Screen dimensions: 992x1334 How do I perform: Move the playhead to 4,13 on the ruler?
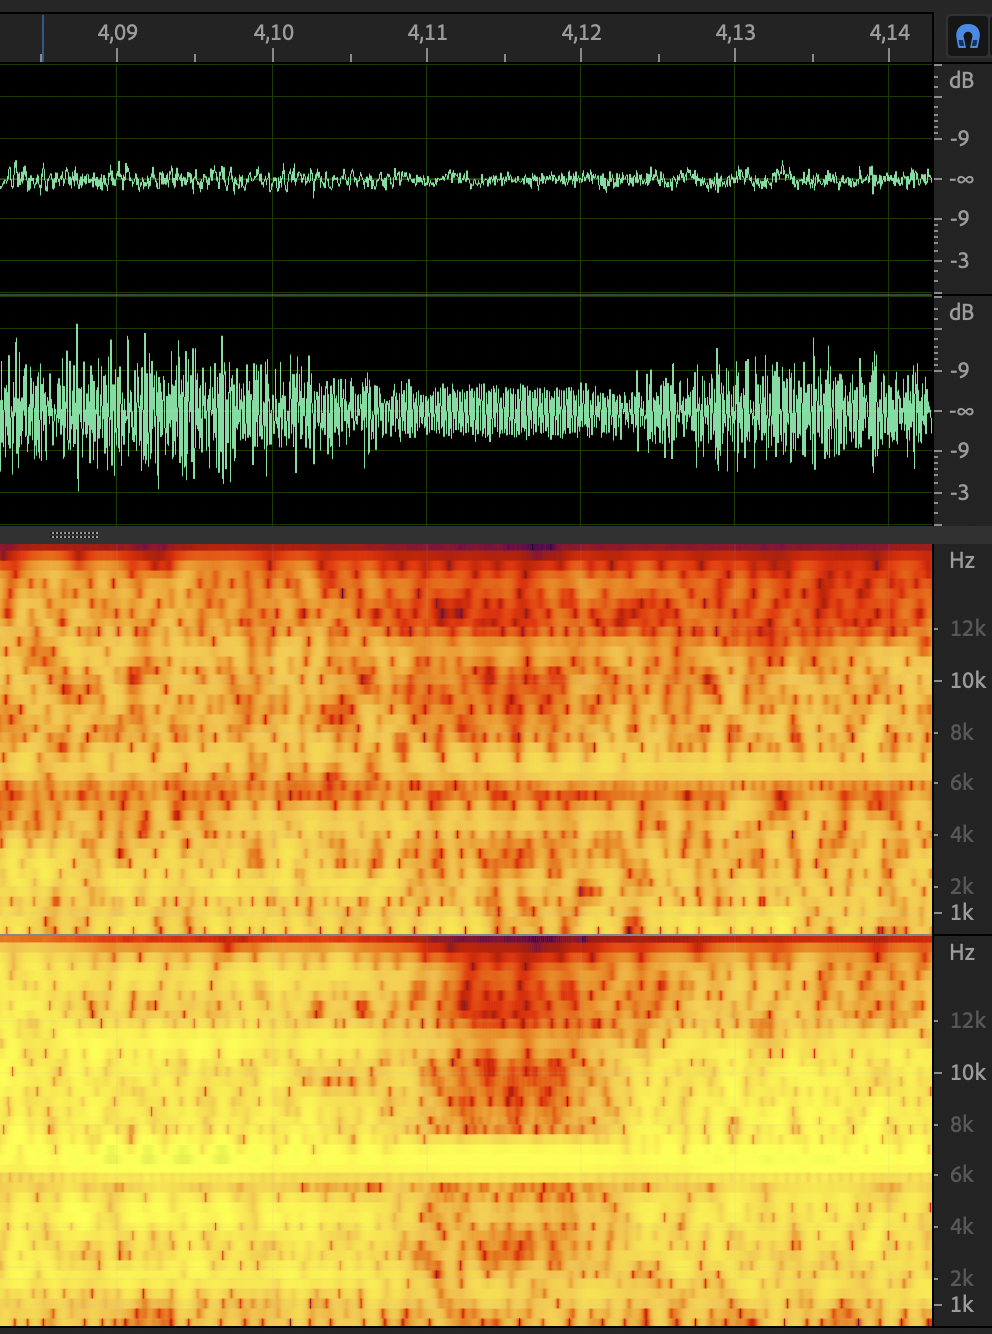pos(735,33)
